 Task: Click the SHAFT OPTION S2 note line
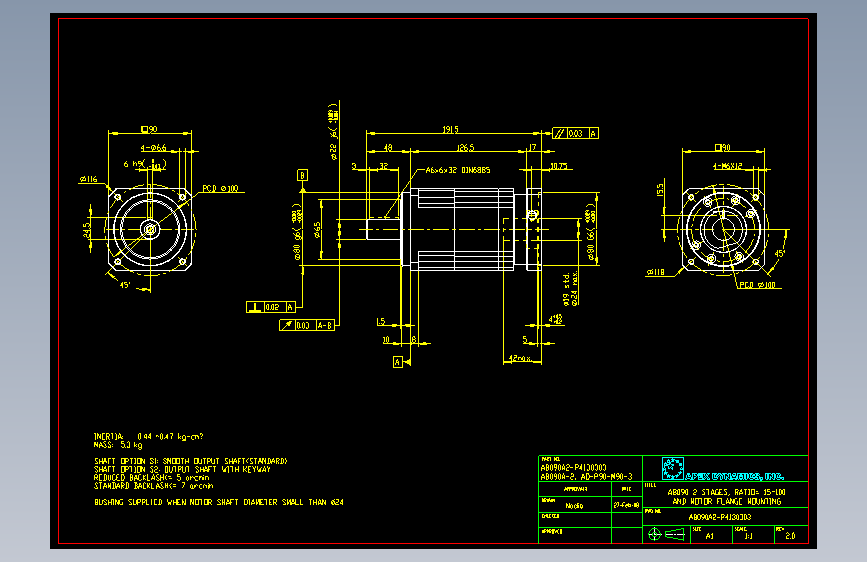coord(182,469)
